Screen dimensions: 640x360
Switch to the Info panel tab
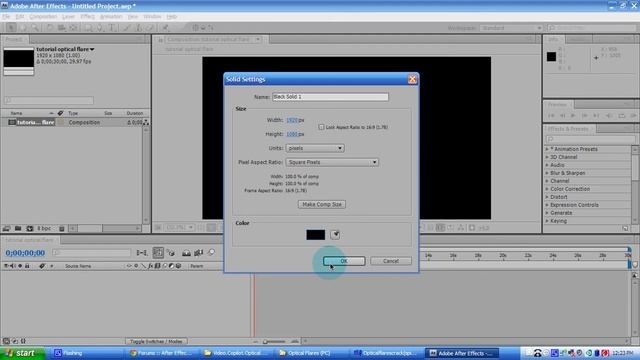point(553,39)
